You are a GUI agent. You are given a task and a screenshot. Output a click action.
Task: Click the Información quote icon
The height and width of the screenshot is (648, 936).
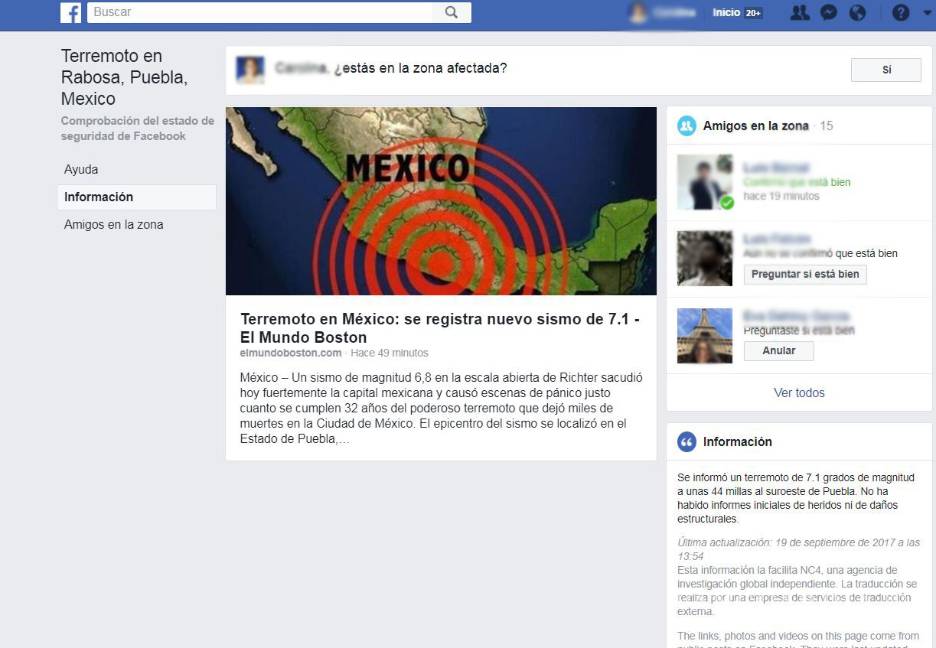pos(686,442)
